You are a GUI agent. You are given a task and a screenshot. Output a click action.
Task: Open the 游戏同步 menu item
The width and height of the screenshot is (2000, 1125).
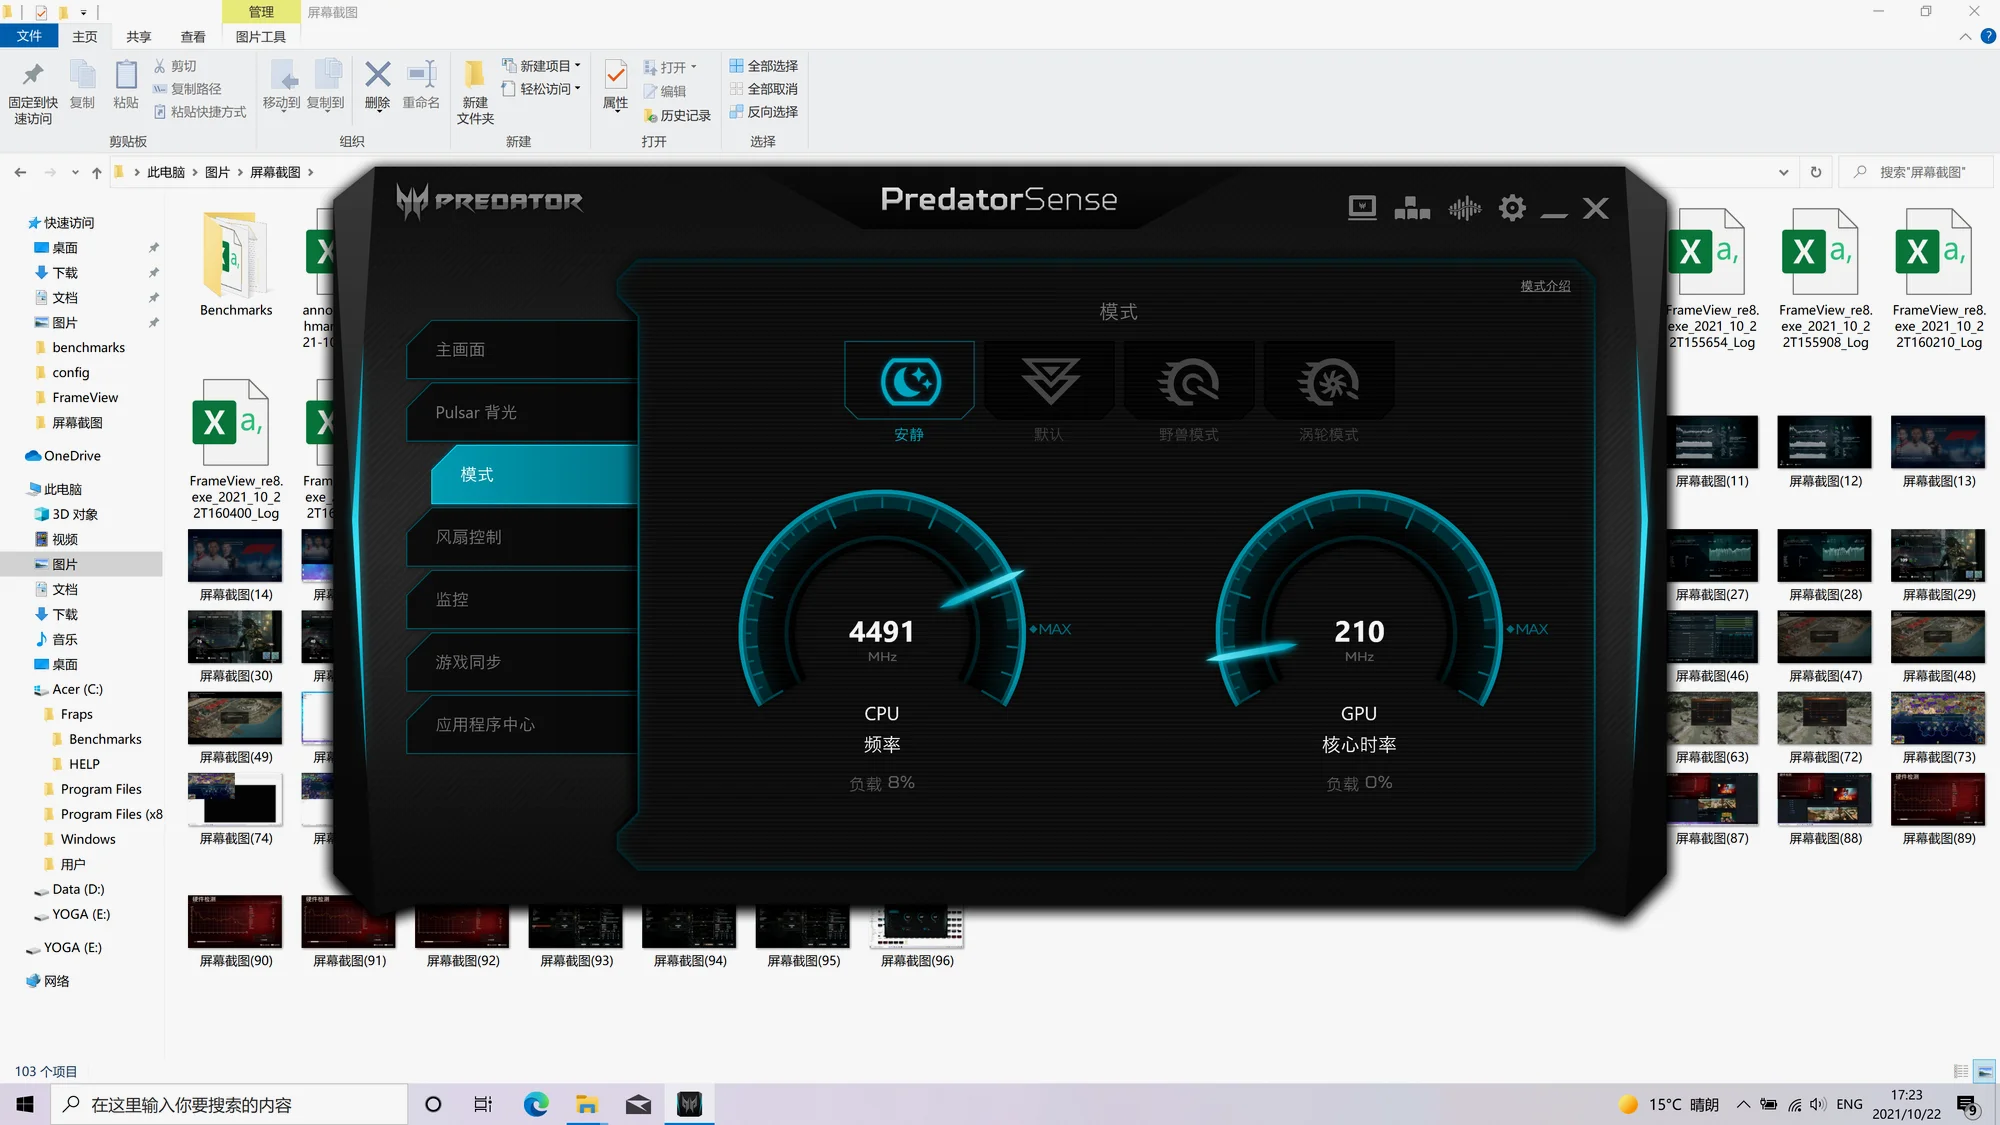click(522, 662)
